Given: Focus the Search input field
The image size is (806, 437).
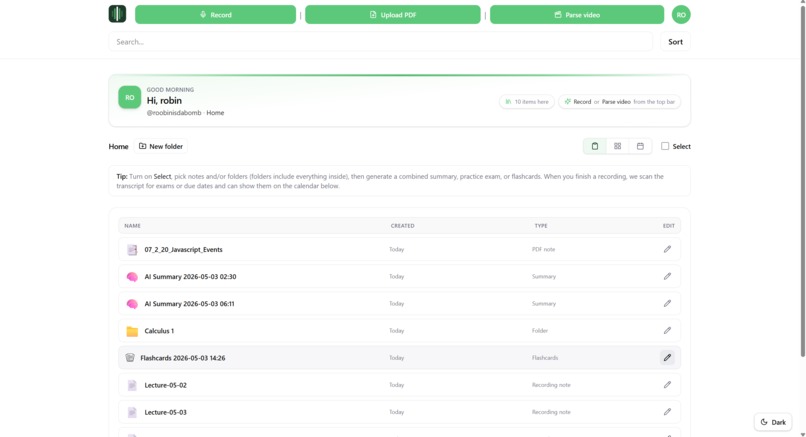Looking at the screenshot, I should tap(380, 42).
